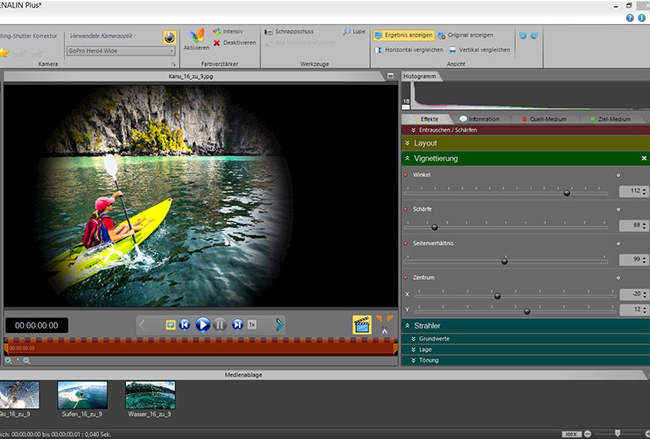This screenshot has width=650, height=440.
Task: Click the Winkel slider handle
Action: [x=567, y=193]
